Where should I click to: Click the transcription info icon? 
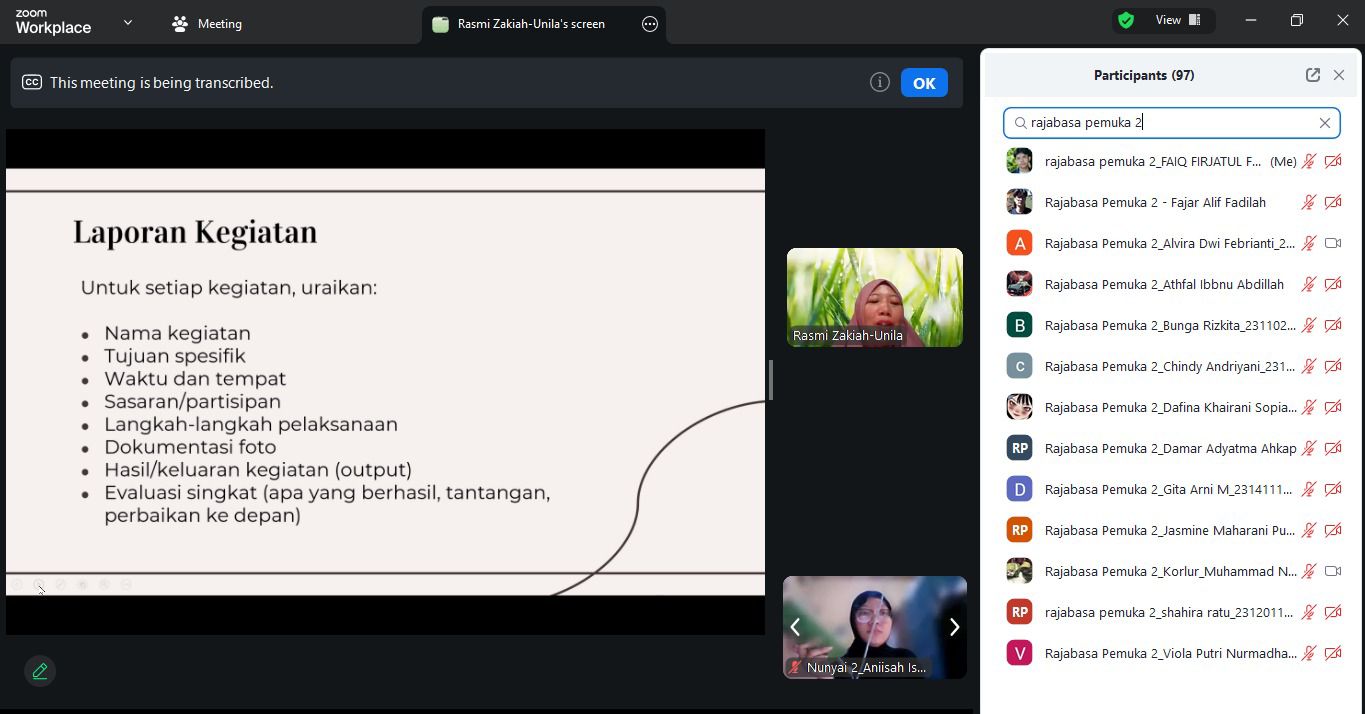[880, 83]
